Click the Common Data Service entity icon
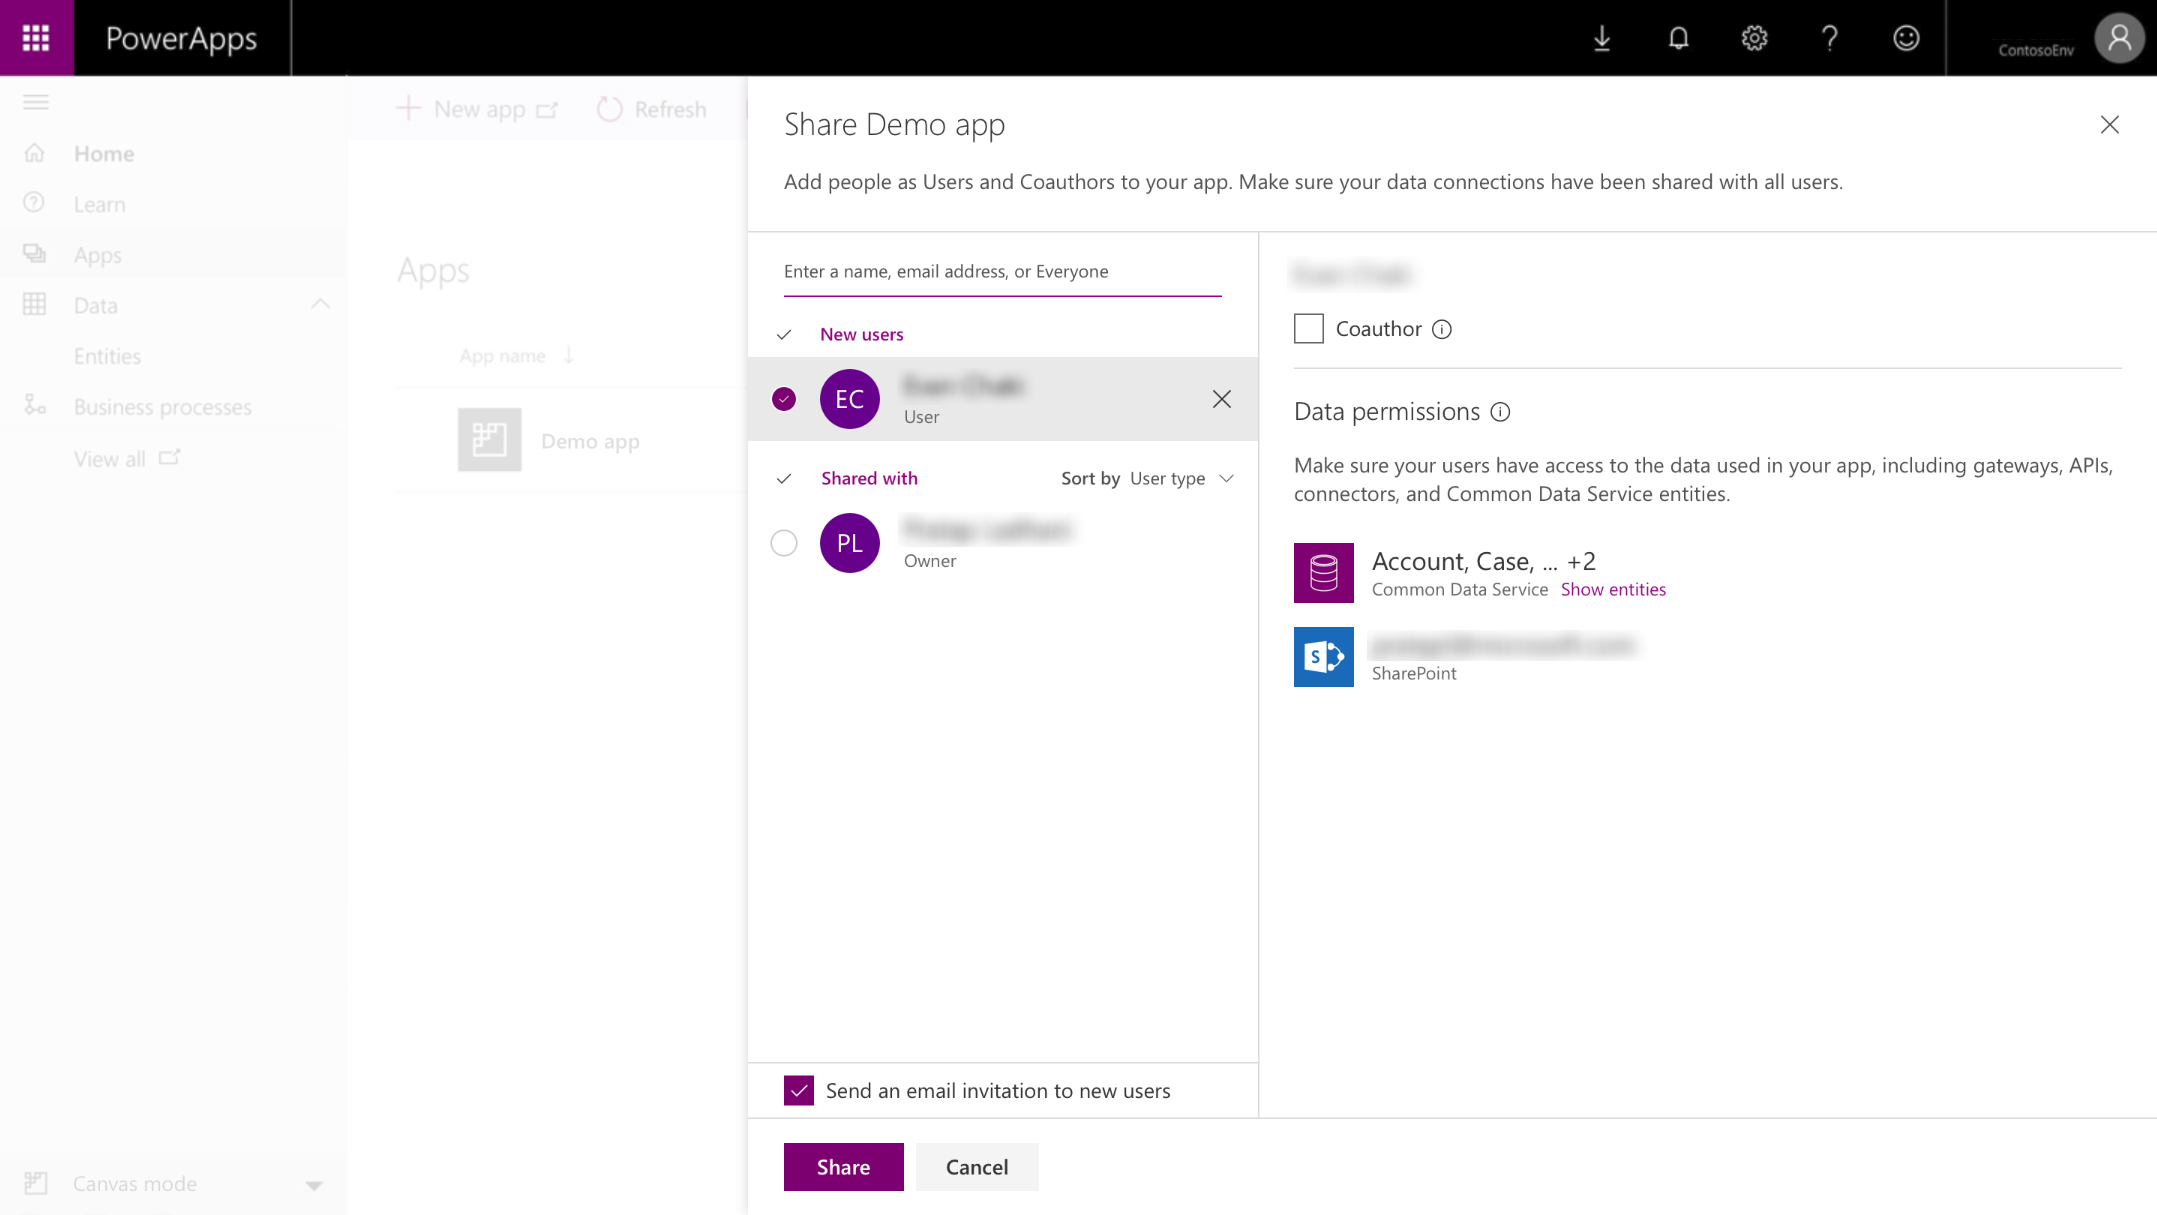 1321,572
